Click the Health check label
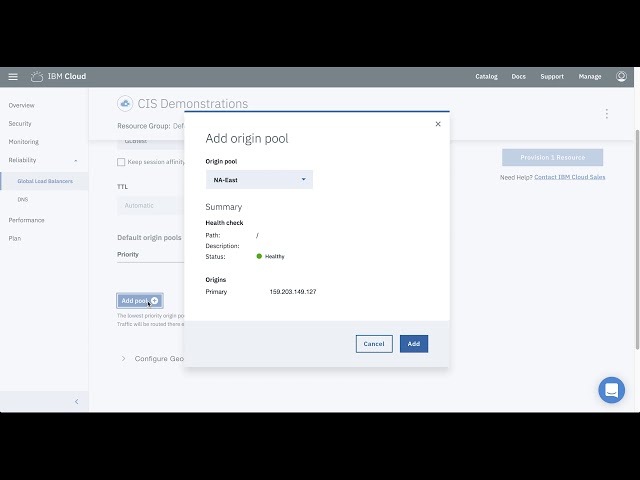Screen dimensions: 640x480 pos(224,223)
